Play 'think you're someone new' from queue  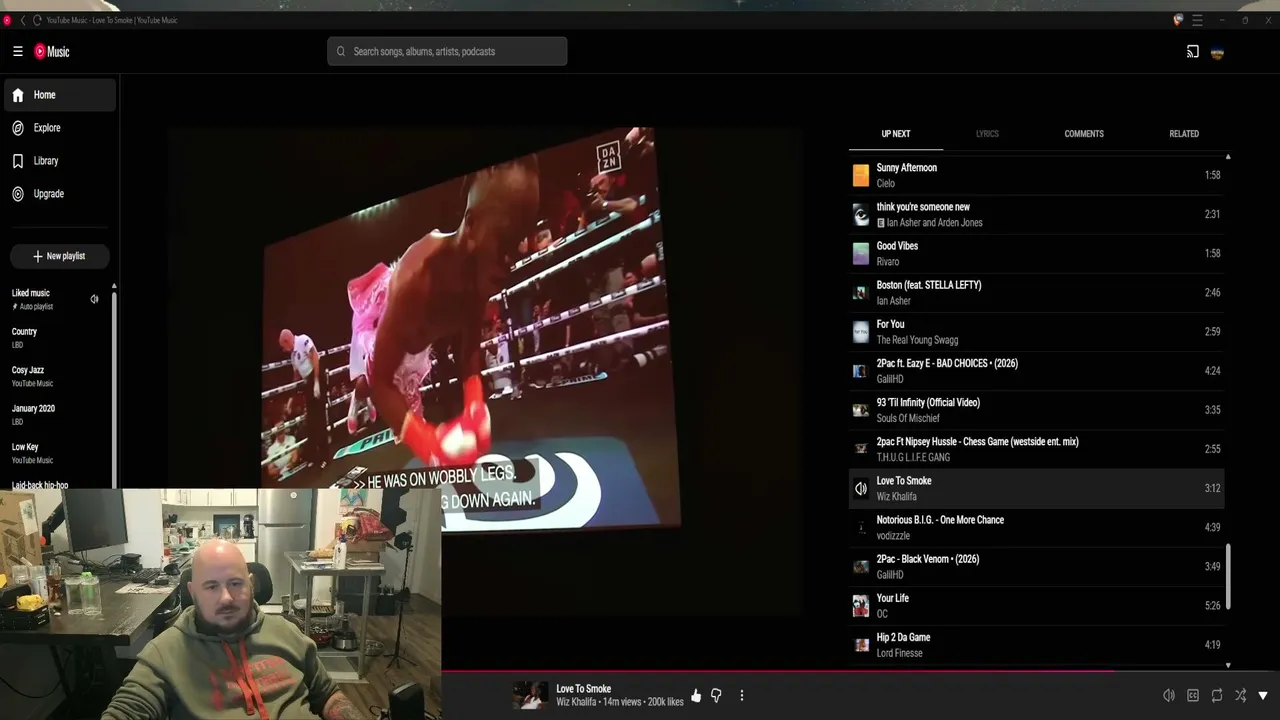pyautogui.click(x=1036, y=214)
